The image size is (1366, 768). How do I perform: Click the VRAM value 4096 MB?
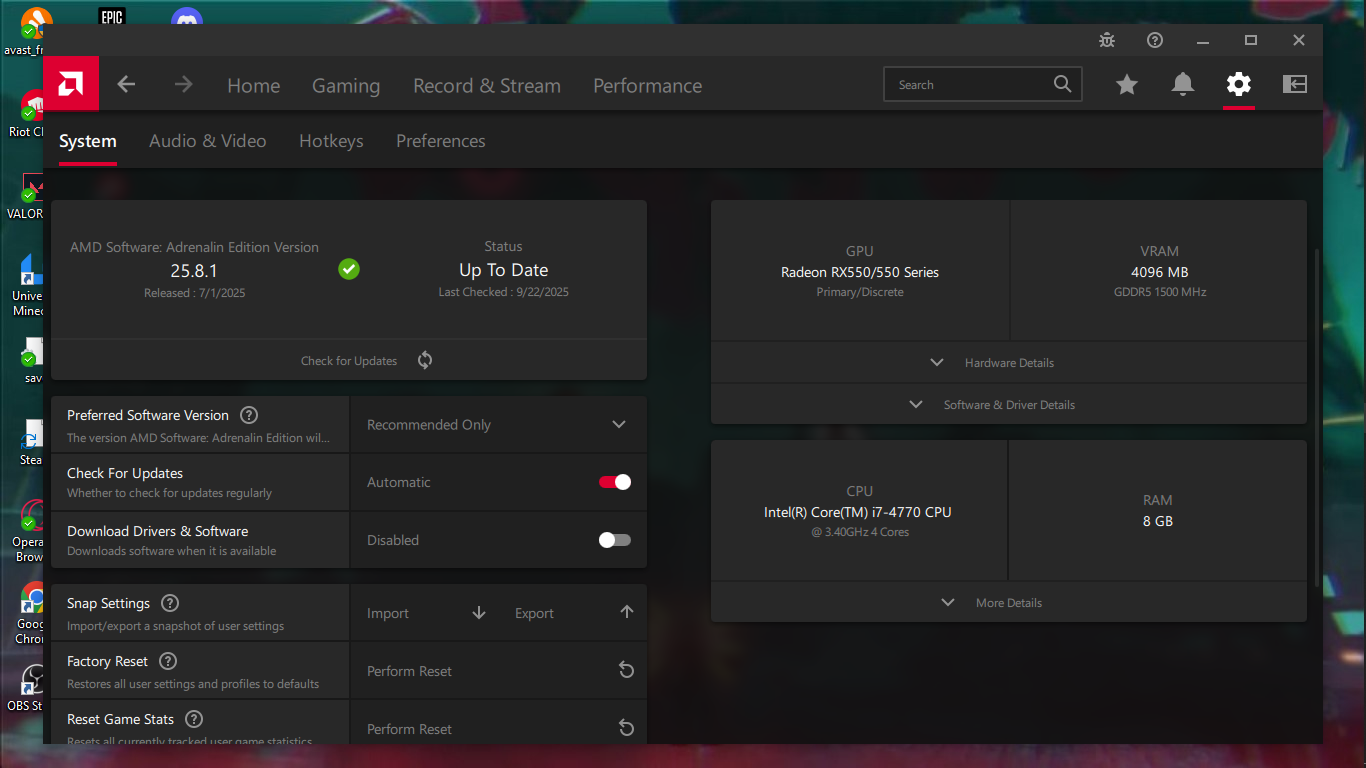tap(1160, 272)
